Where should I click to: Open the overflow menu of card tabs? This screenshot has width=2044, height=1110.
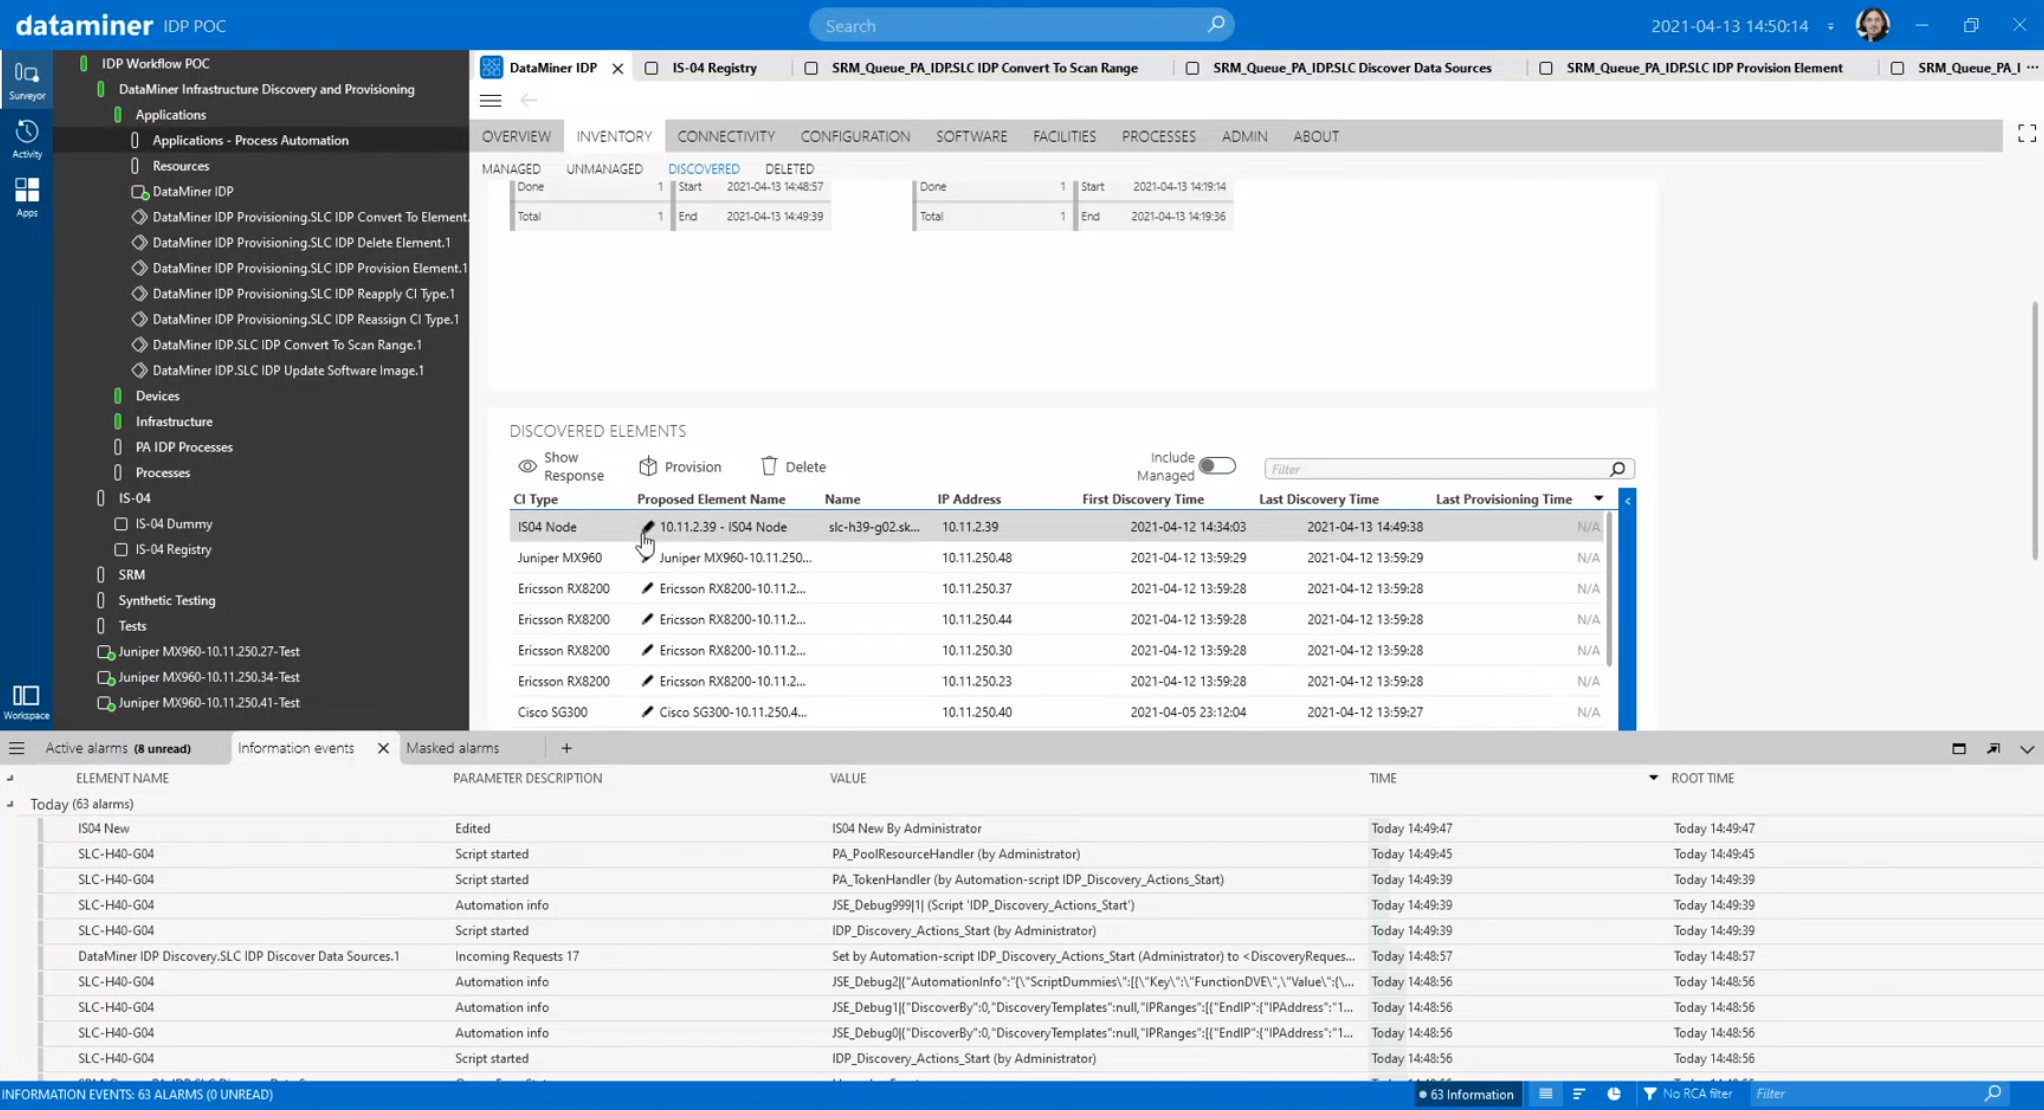coord(2032,68)
